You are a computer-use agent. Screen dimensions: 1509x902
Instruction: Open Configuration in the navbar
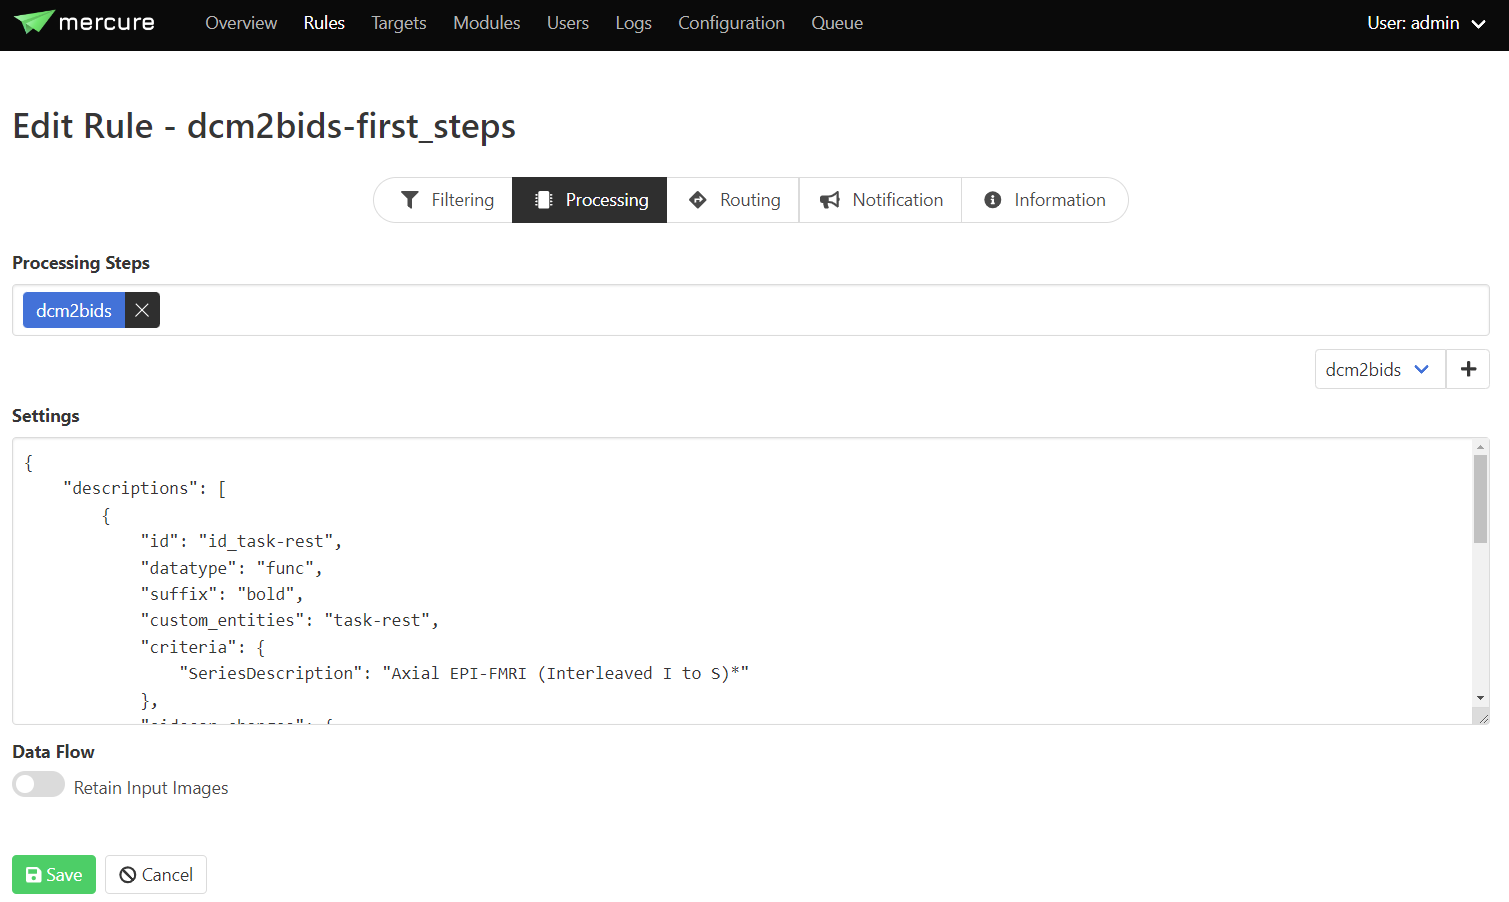coord(731,23)
